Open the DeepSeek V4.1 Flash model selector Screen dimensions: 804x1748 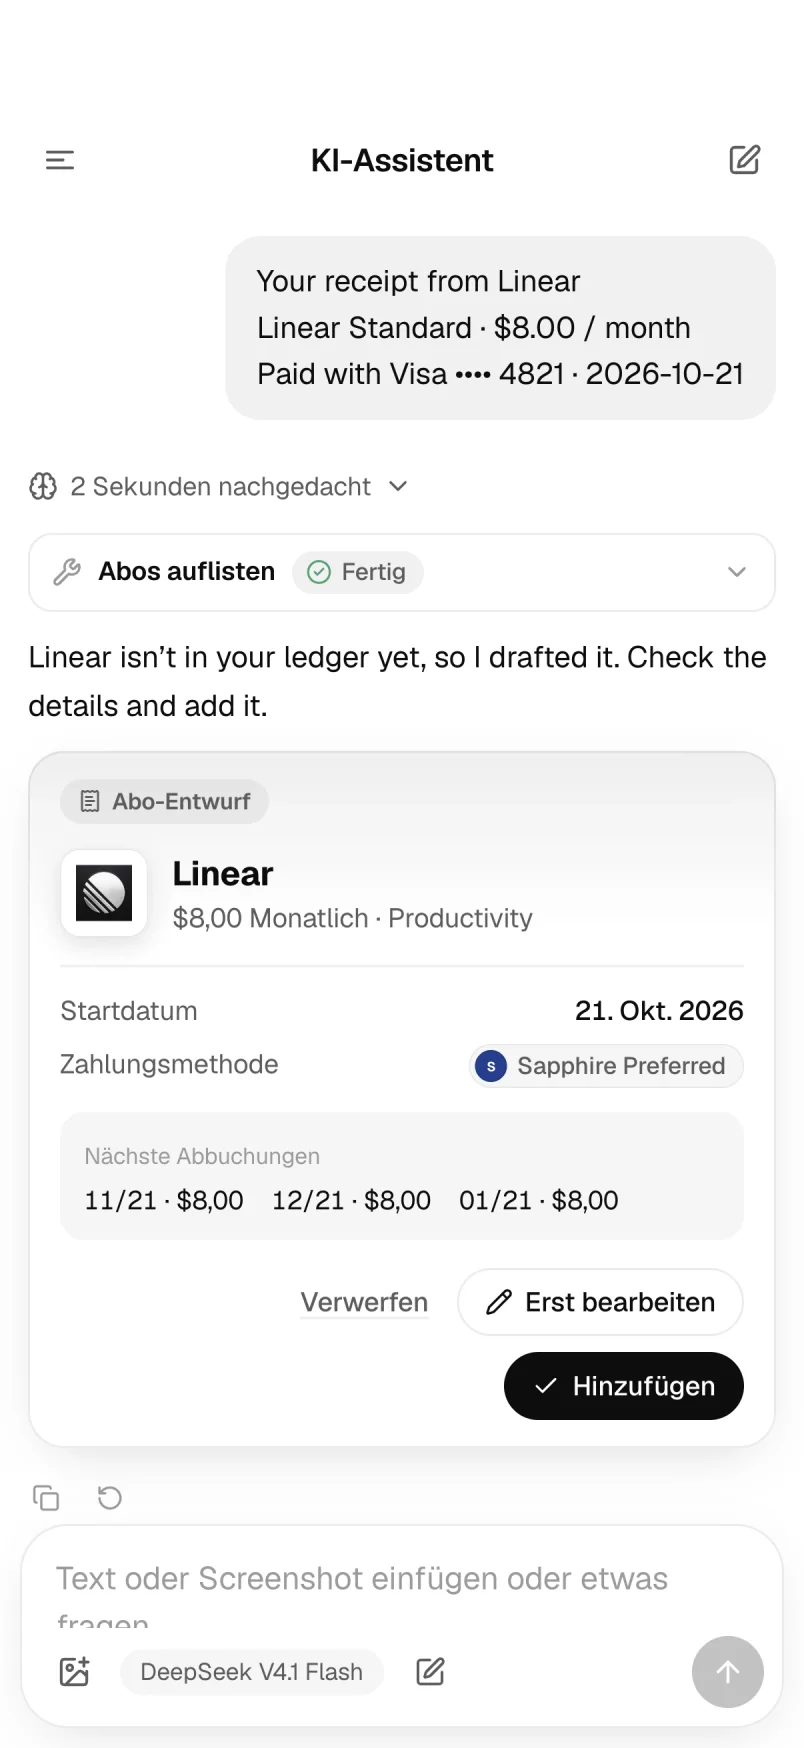[252, 1672]
